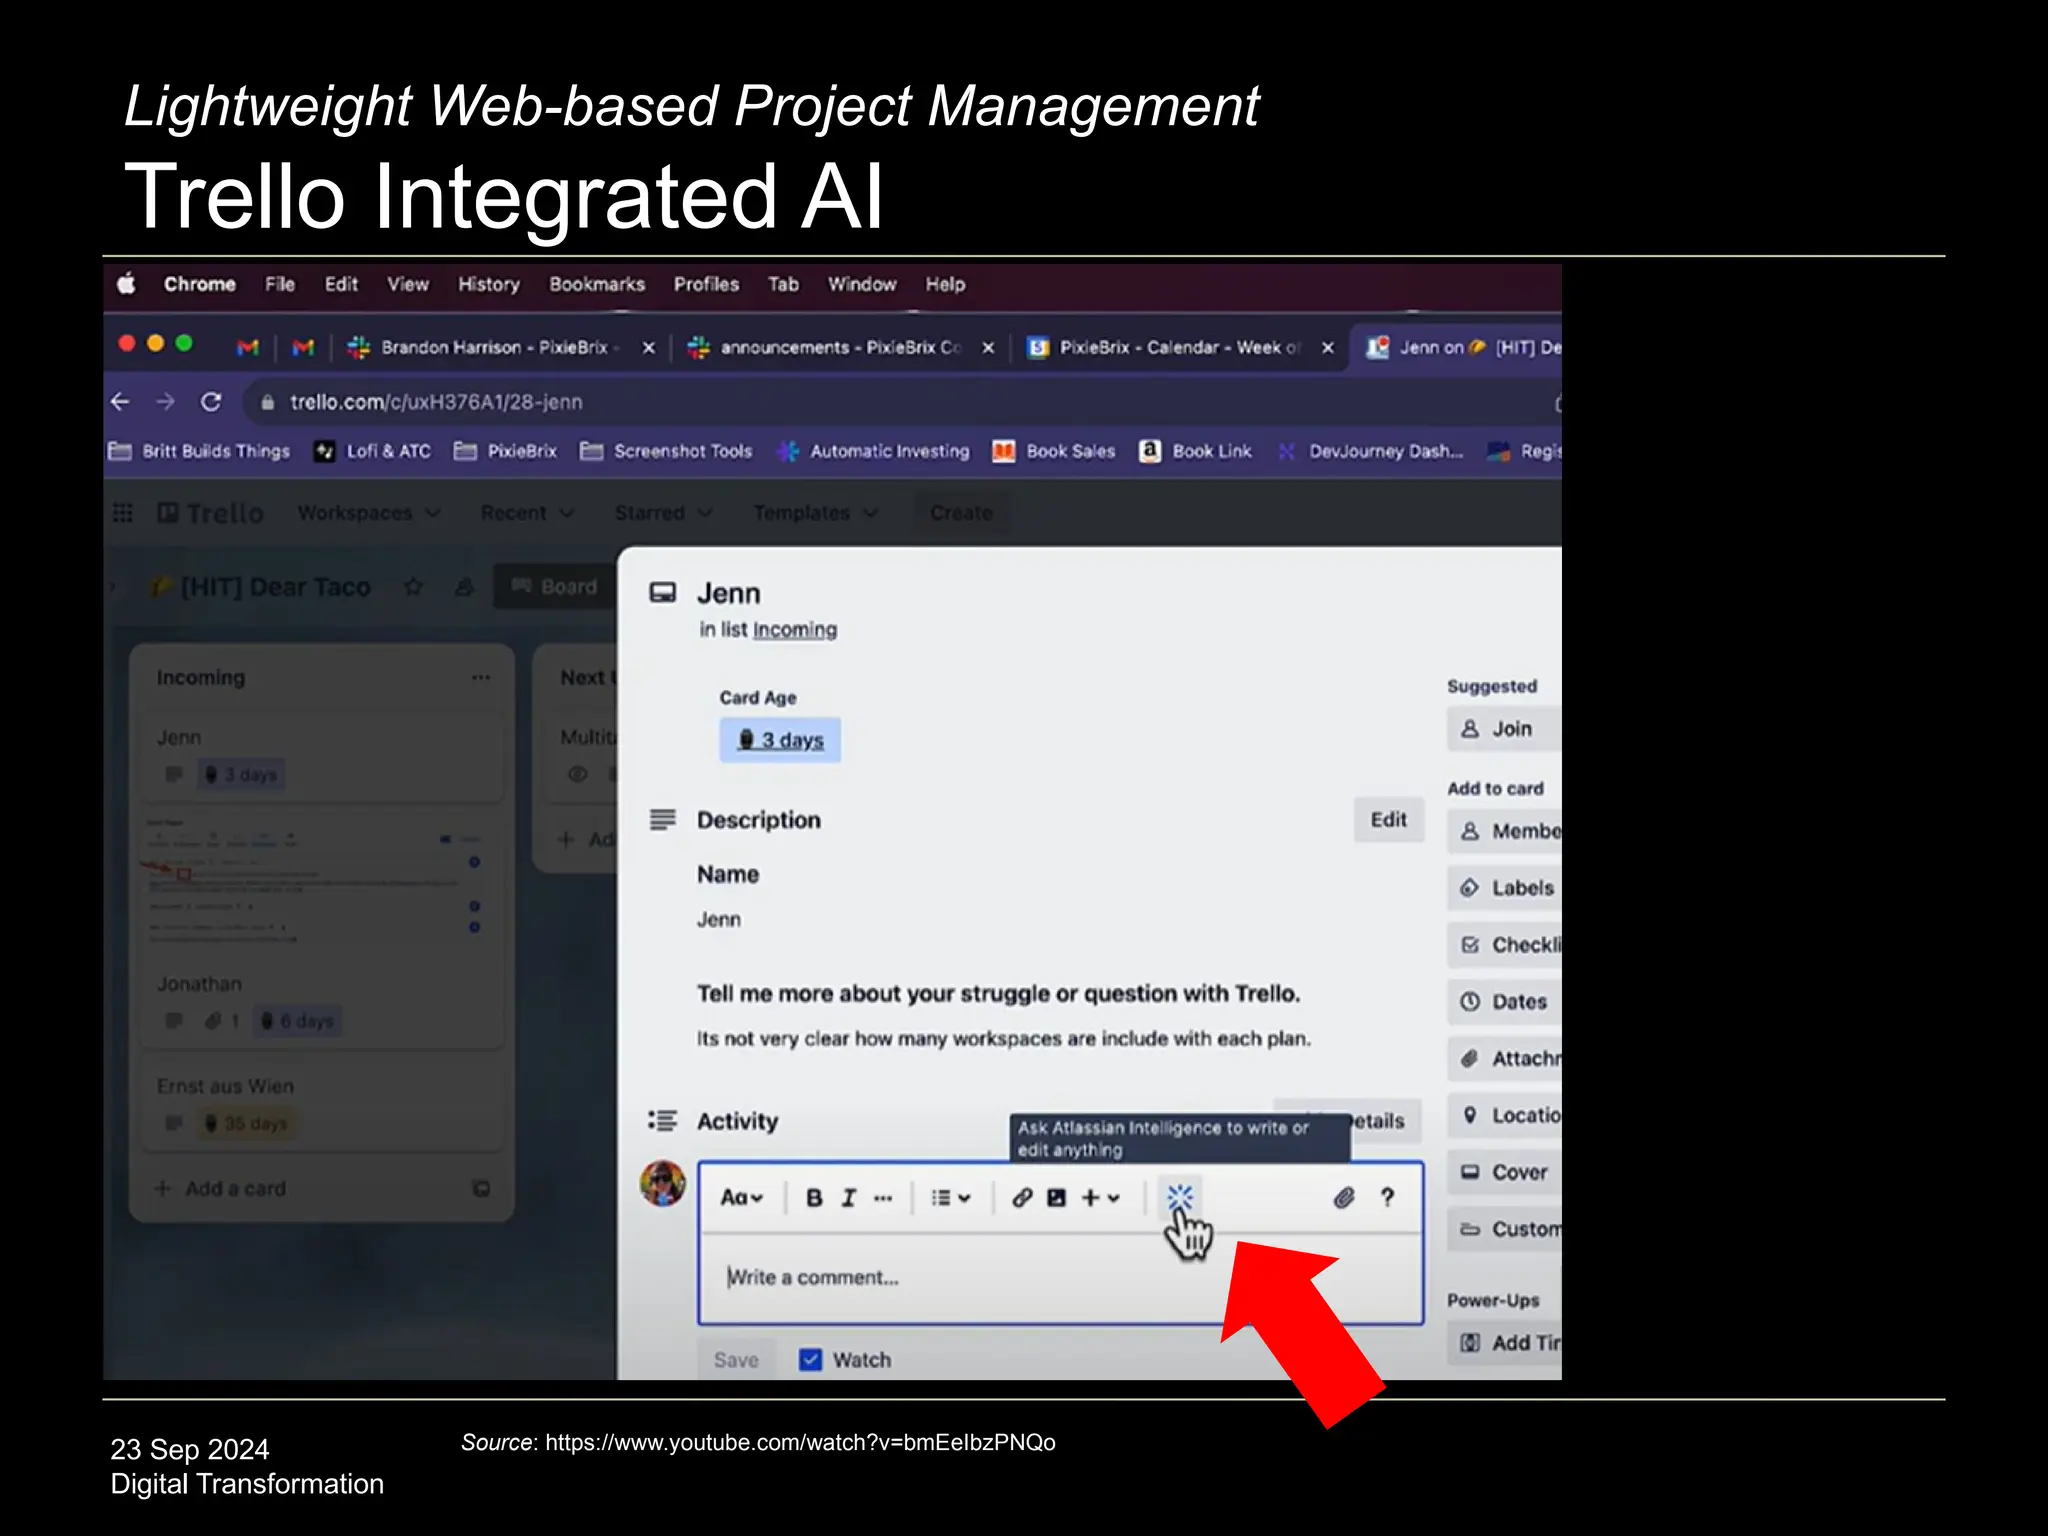Open the File menu

tap(280, 284)
